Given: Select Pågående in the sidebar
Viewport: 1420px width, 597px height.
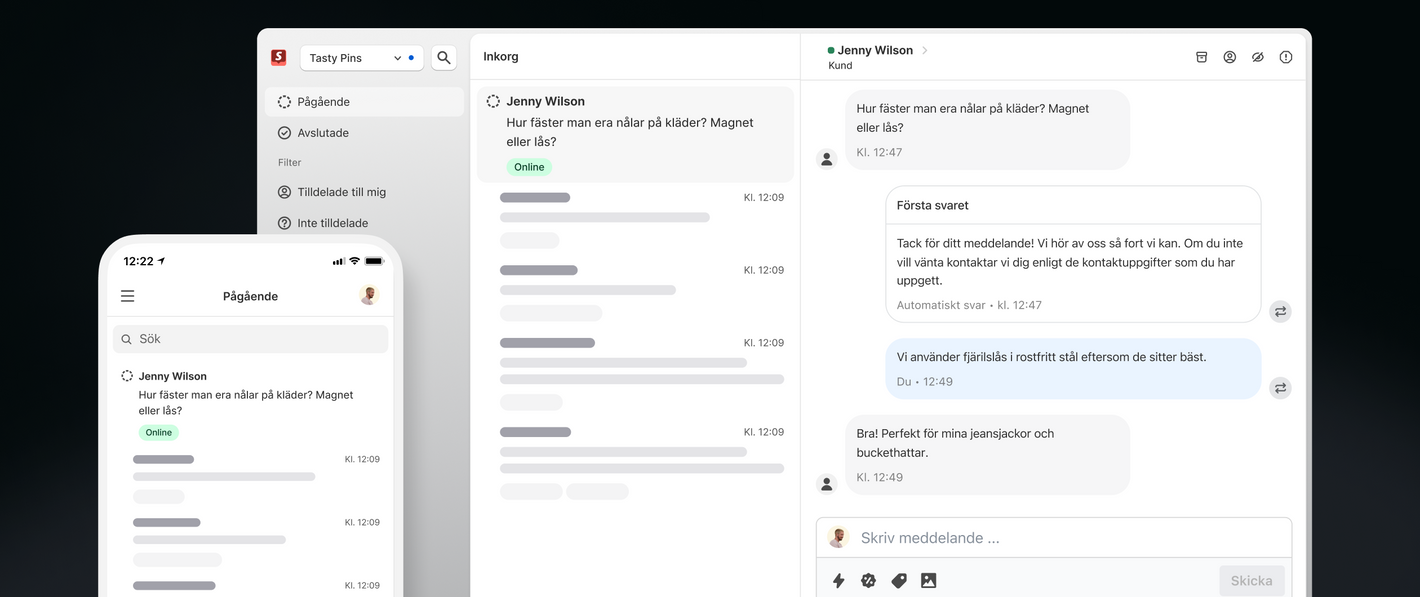Looking at the screenshot, I should [365, 102].
